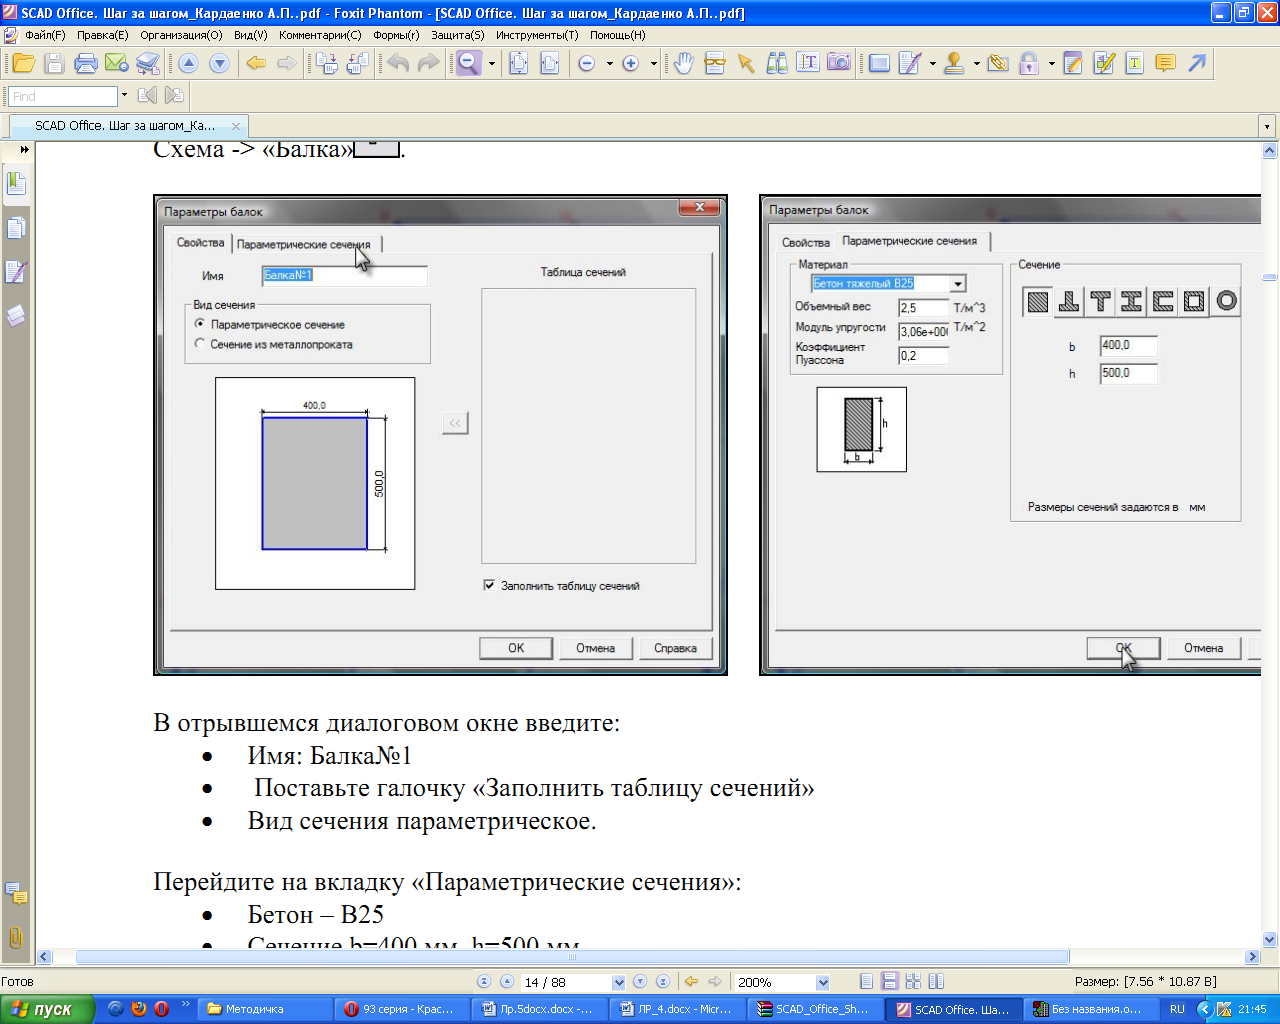
Task: Open the Файл(F) menu
Action: point(44,35)
